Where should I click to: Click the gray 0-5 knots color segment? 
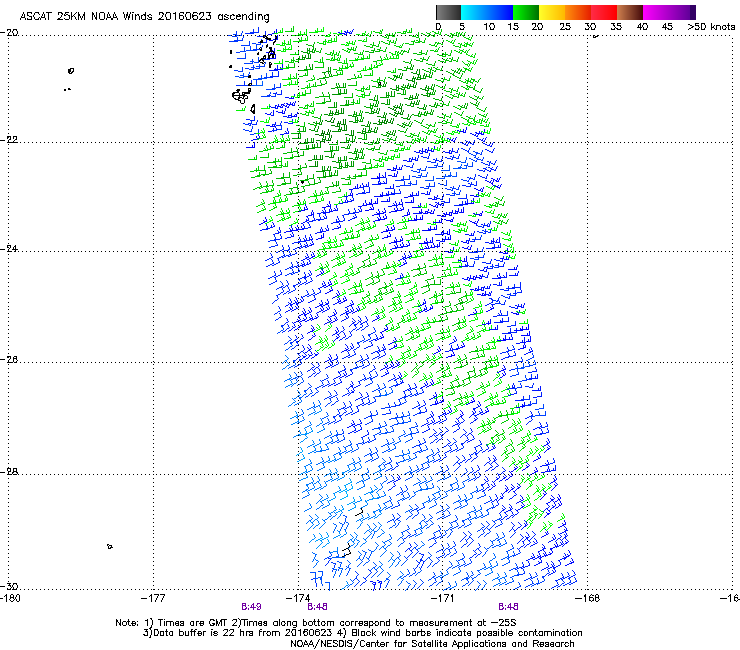click(x=448, y=12)
